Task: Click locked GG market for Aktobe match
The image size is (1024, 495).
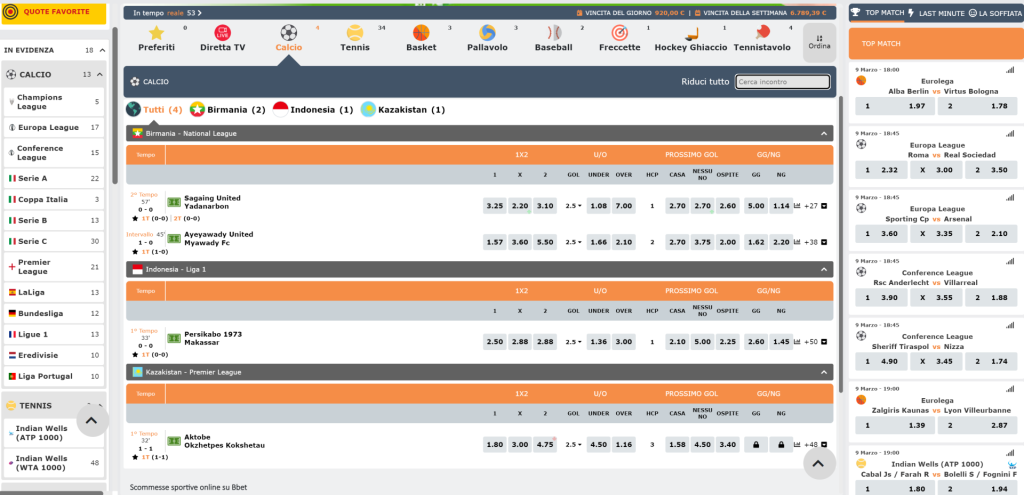Action: click(x=756, y=445)
